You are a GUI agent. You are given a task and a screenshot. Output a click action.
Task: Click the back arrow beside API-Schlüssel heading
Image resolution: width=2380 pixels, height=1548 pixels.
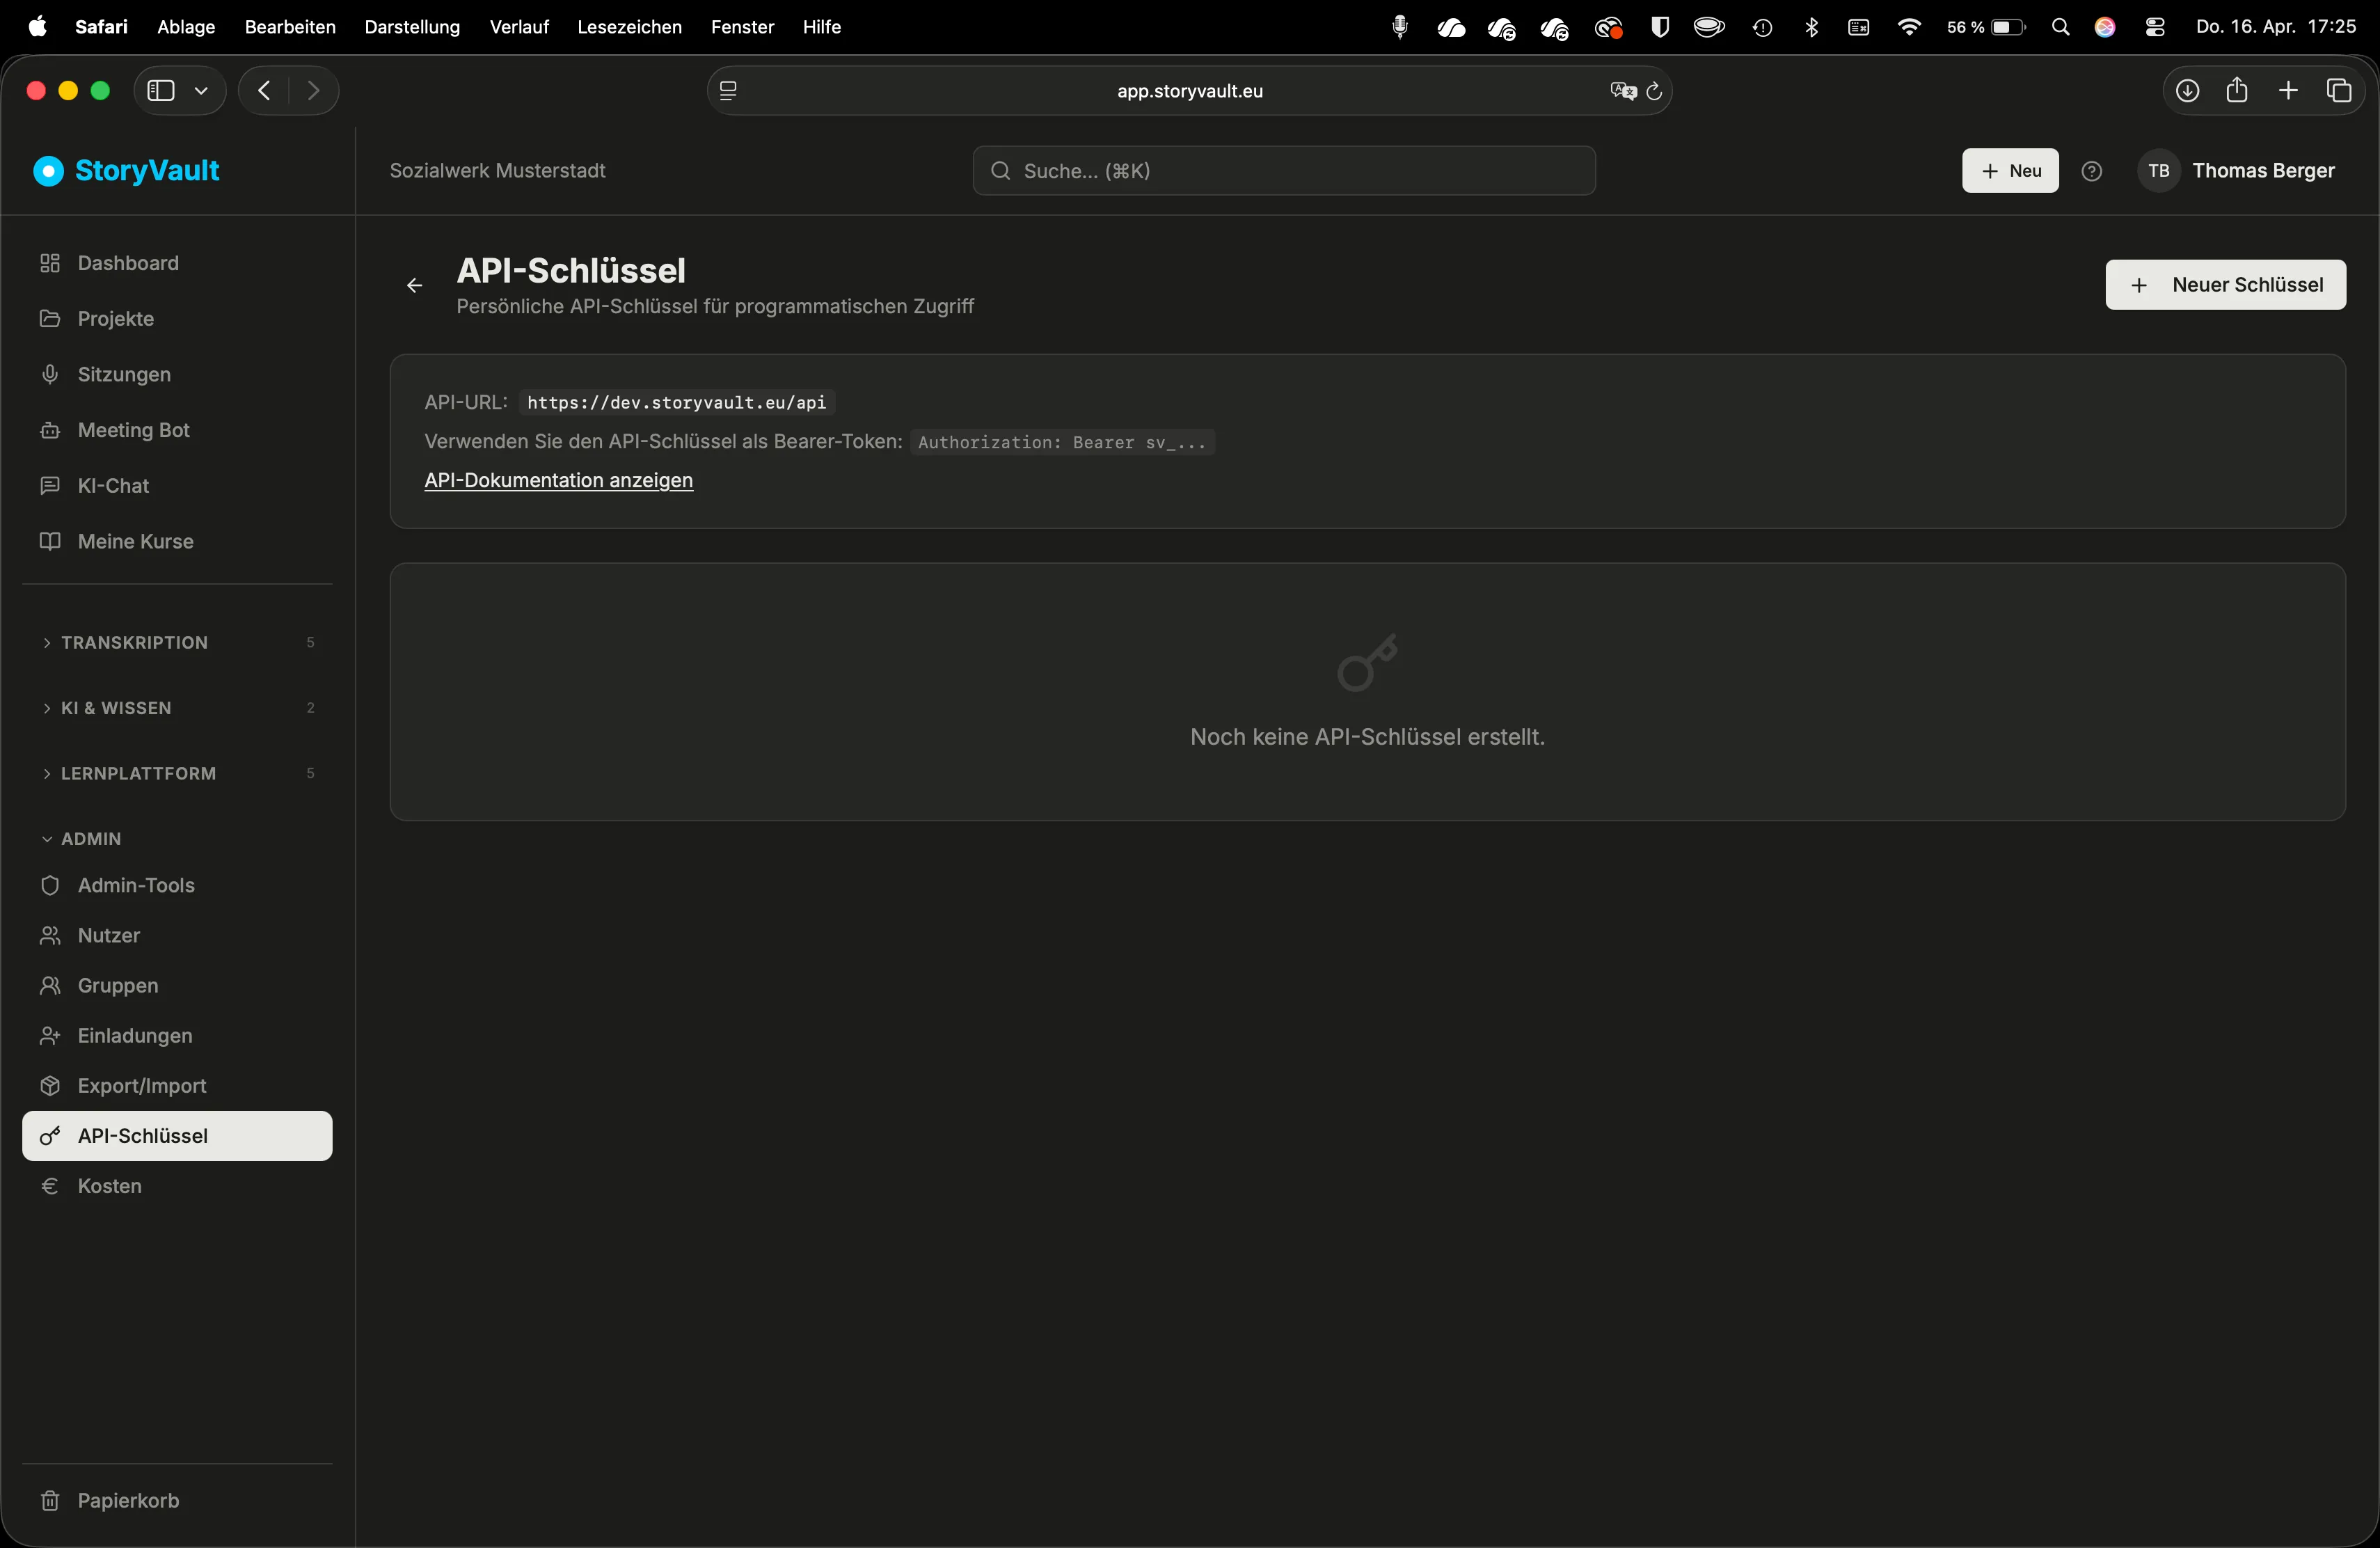tap(414, 286)
